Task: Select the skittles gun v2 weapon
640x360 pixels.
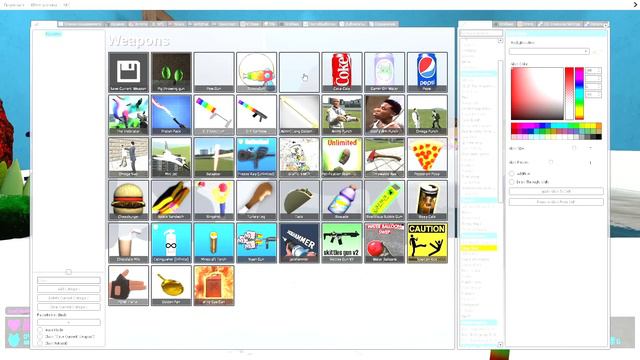Action: (x=342, y=242)
